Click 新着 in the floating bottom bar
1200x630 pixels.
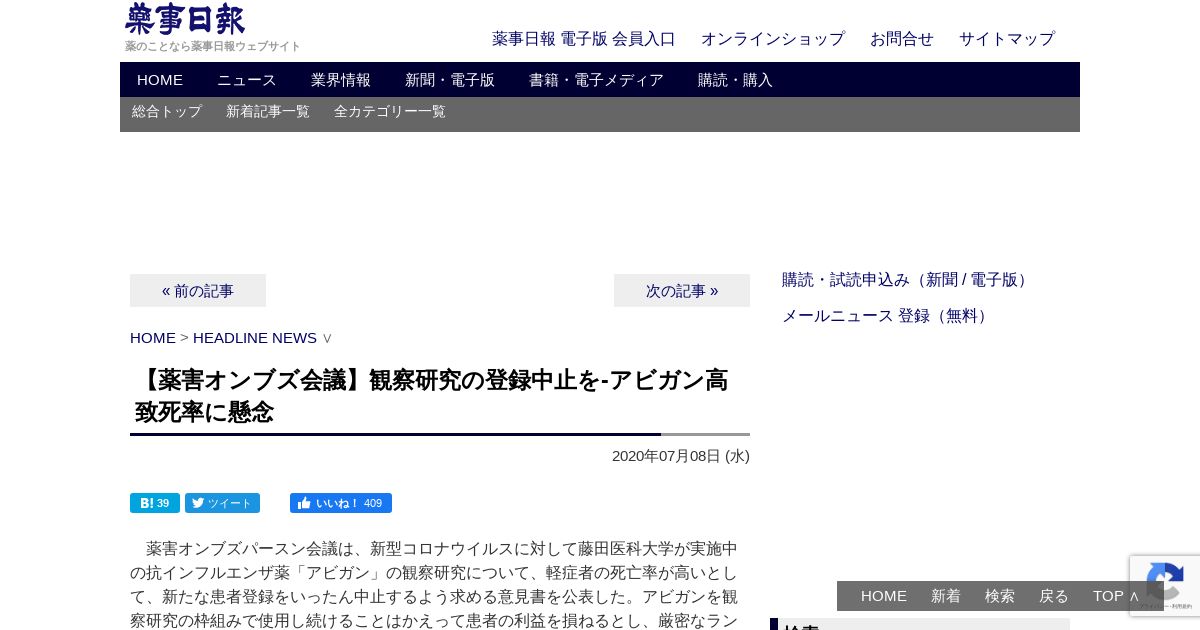[x=946, y=596]
